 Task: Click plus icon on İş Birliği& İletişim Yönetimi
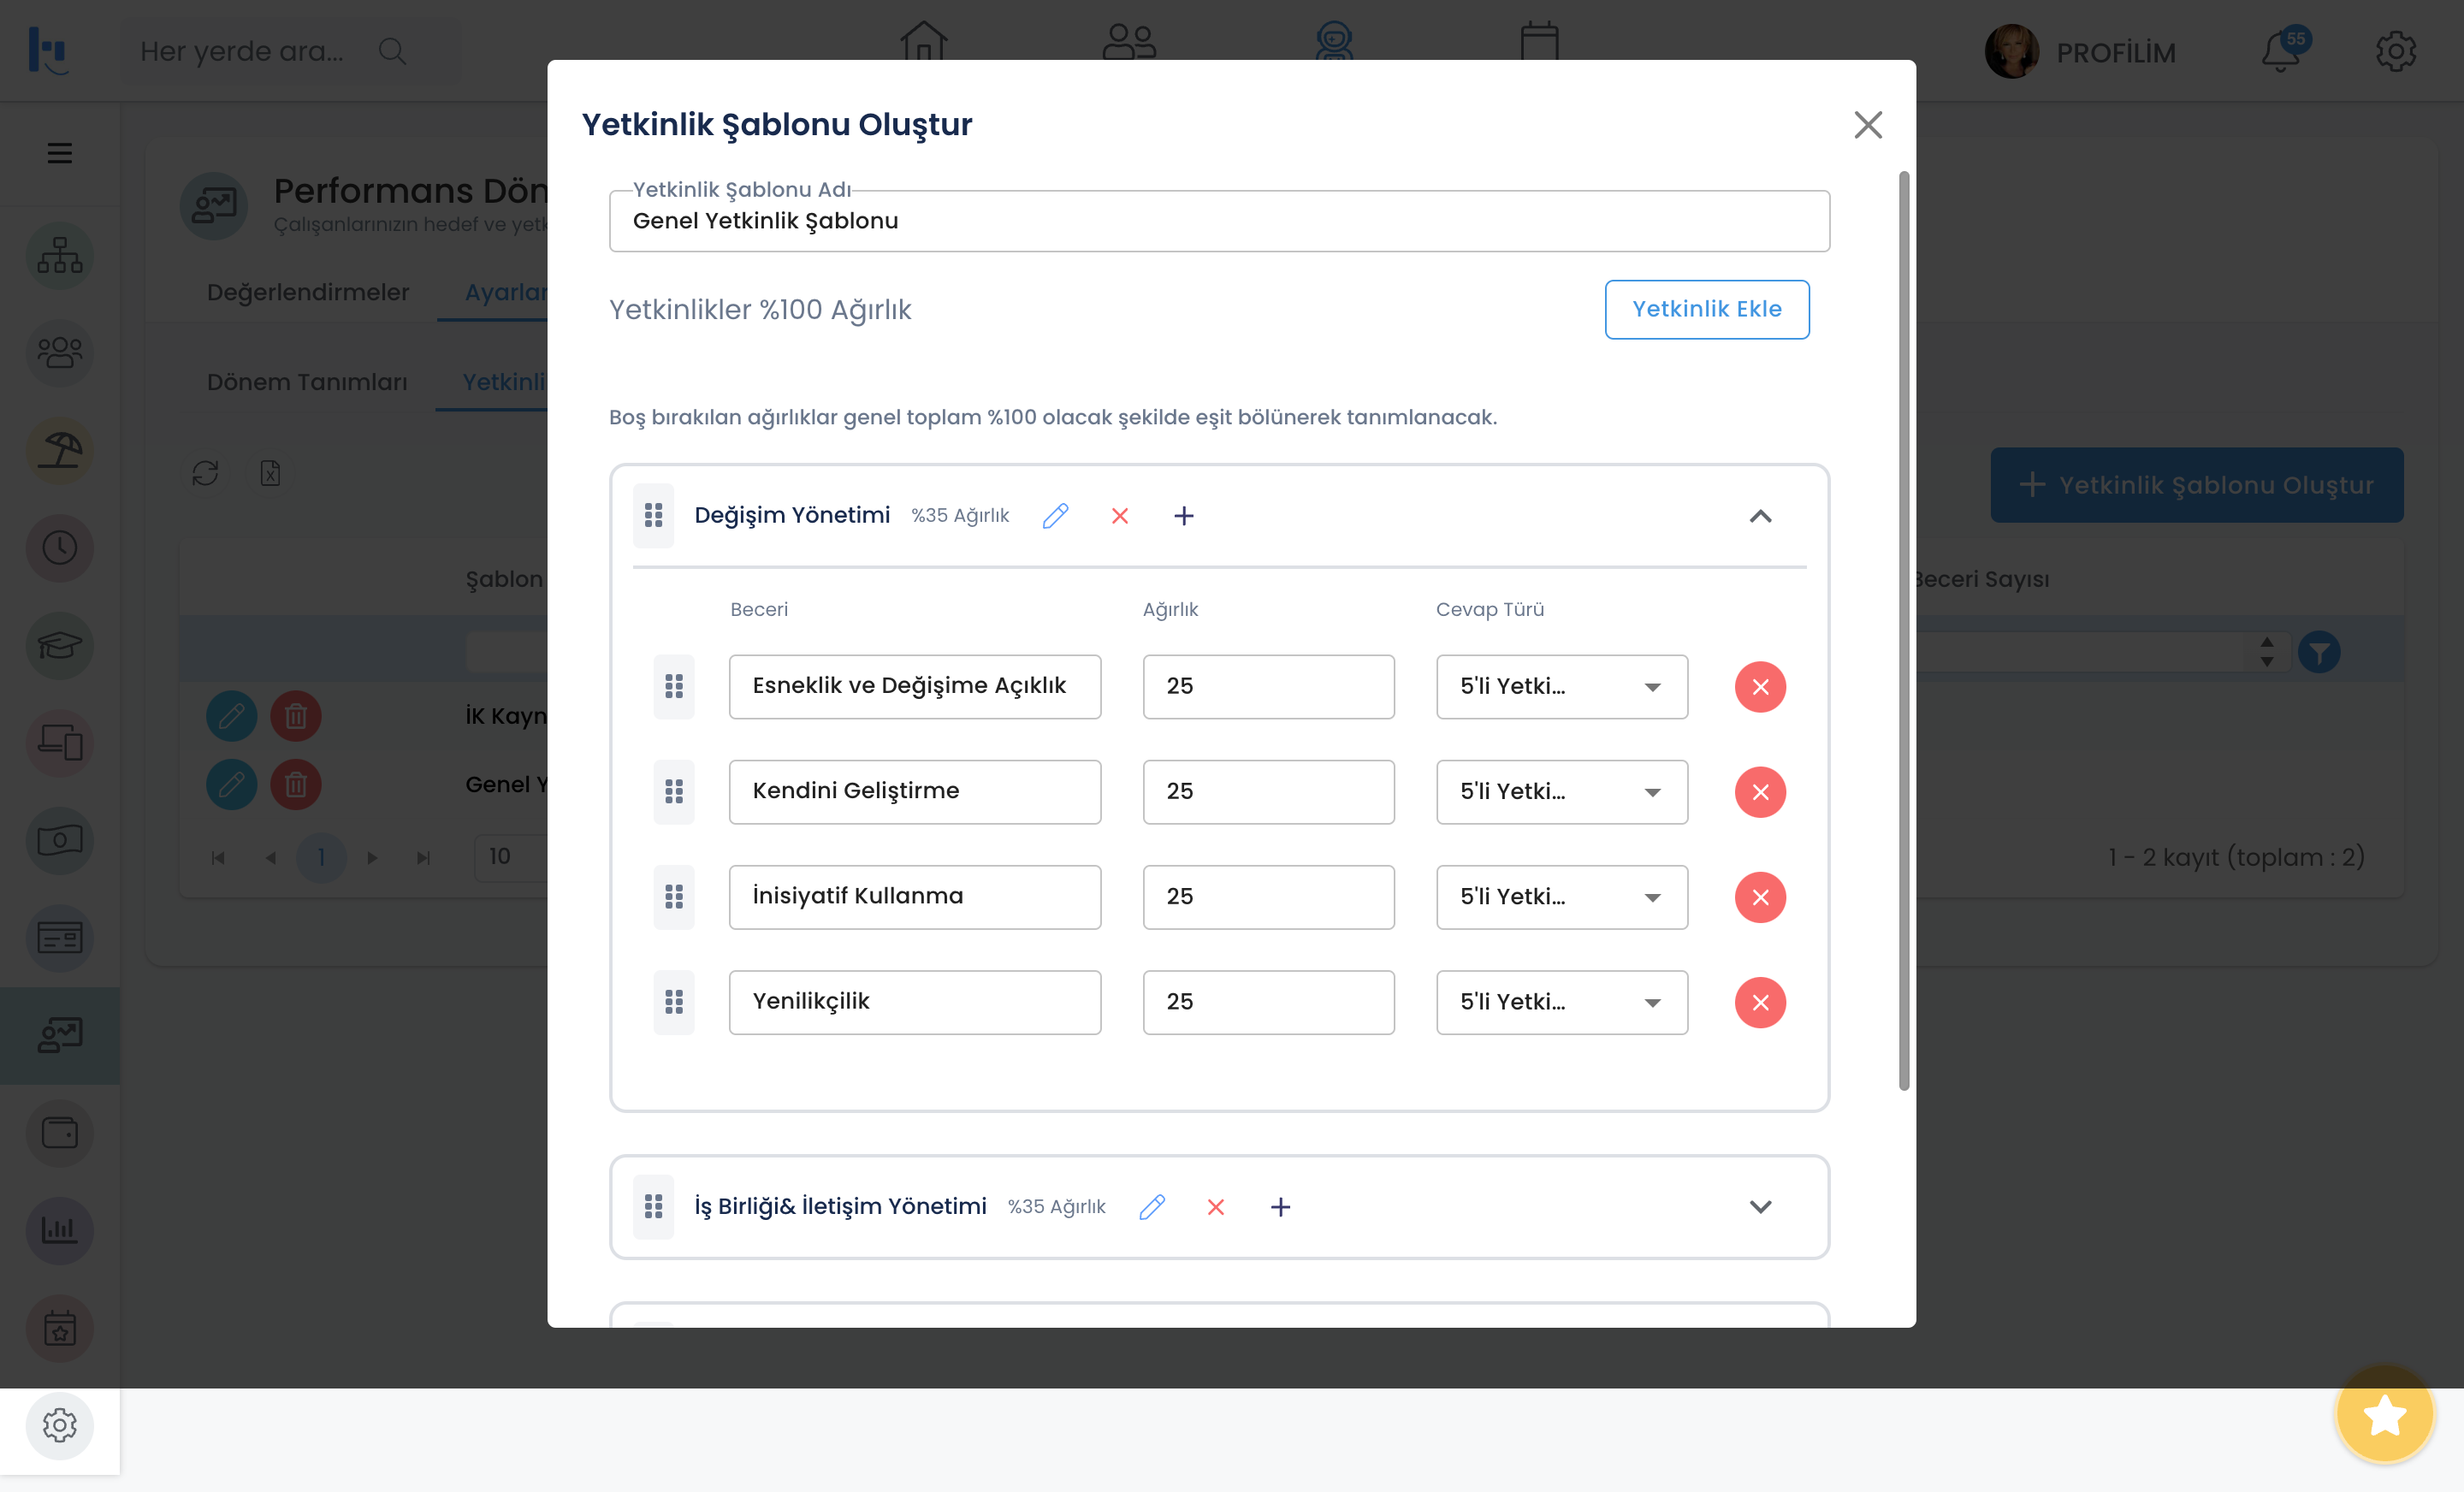[x=1279, y=1207]
